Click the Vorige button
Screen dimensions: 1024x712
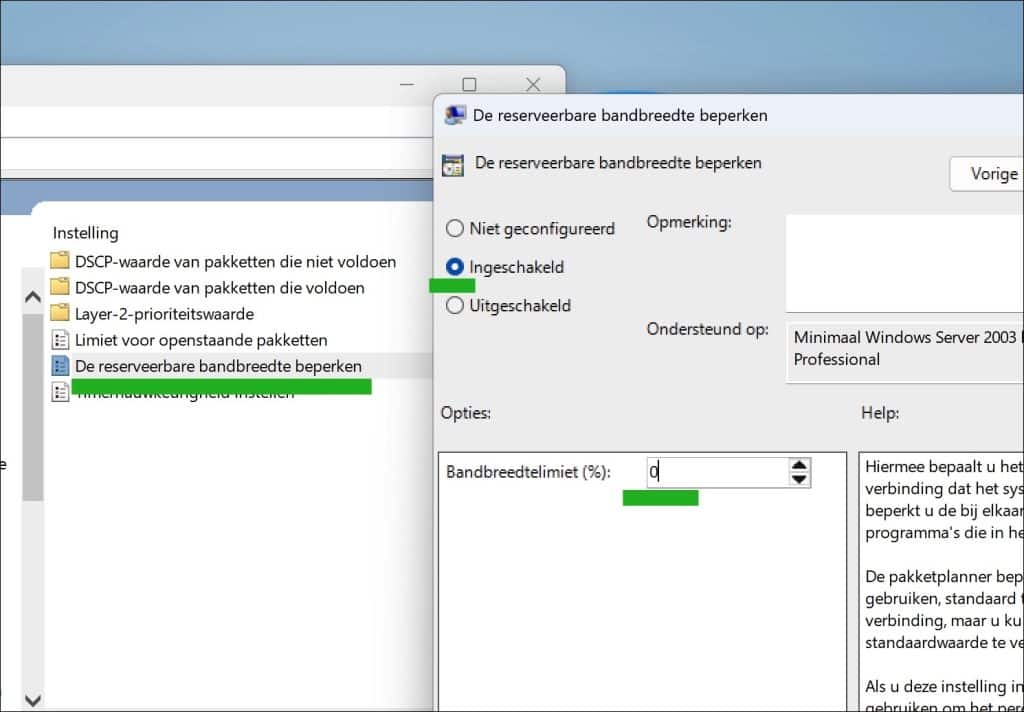(x=989, y=174)
